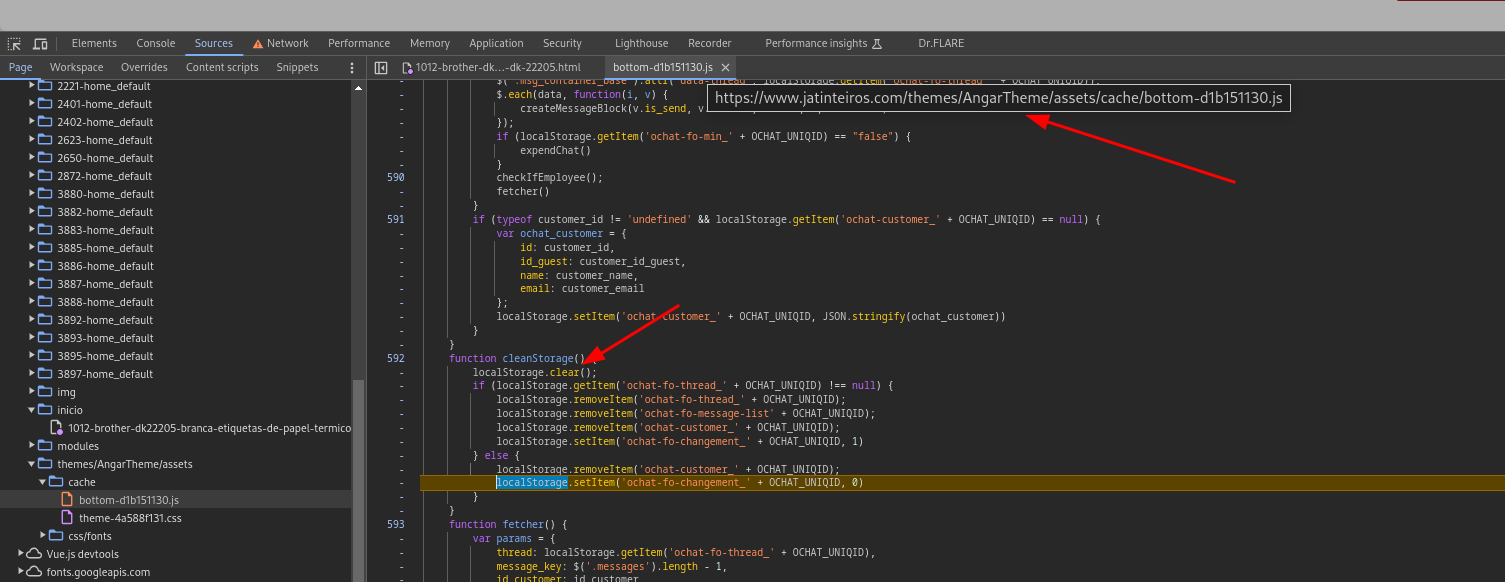The image size is (1505, 582).
Task: Select bottom-d1b151130.js in file tree
Action: click(128, 500)
